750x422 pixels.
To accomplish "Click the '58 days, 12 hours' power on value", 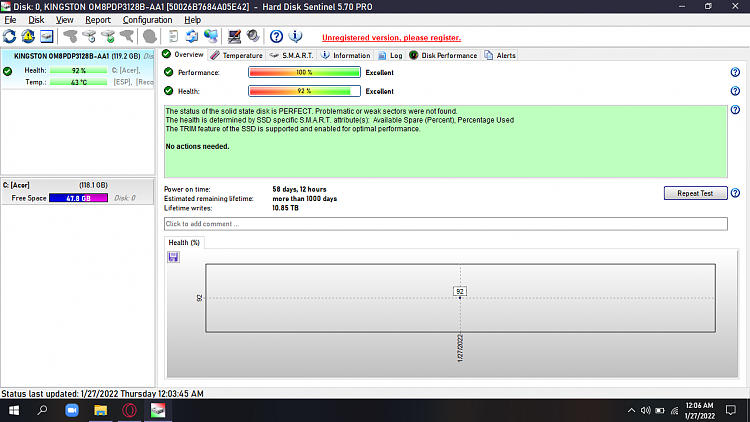I will tap(299, 189).
